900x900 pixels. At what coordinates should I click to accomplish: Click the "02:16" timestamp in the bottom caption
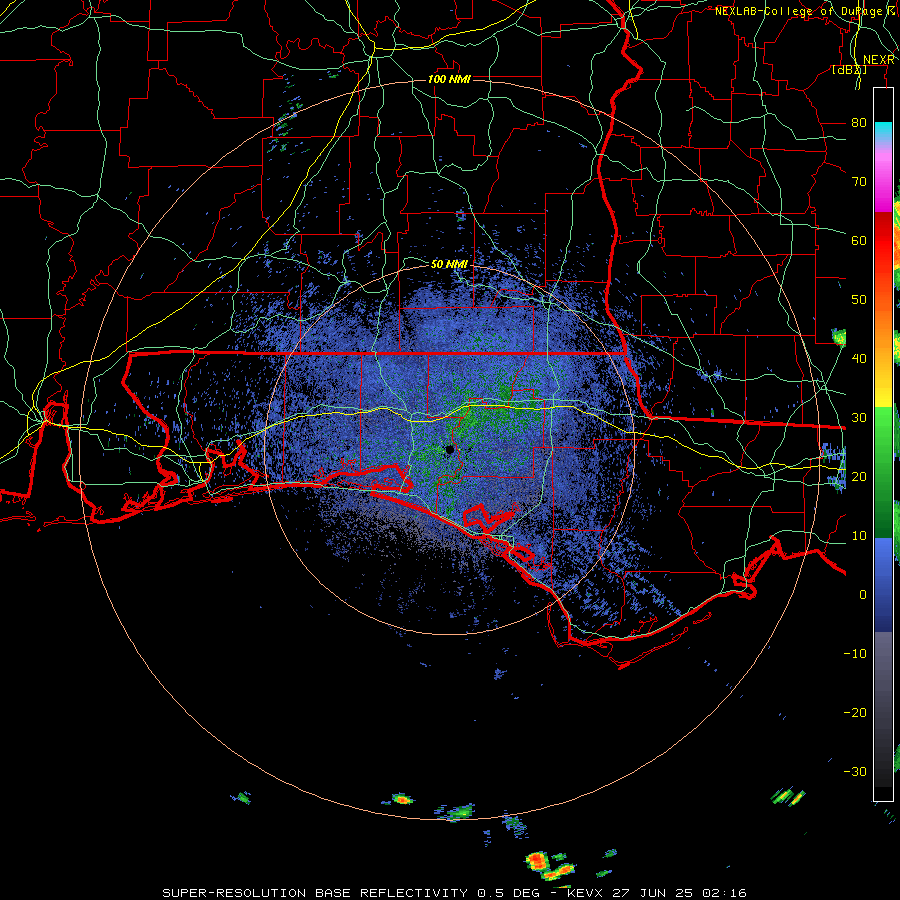coord(725,893)
